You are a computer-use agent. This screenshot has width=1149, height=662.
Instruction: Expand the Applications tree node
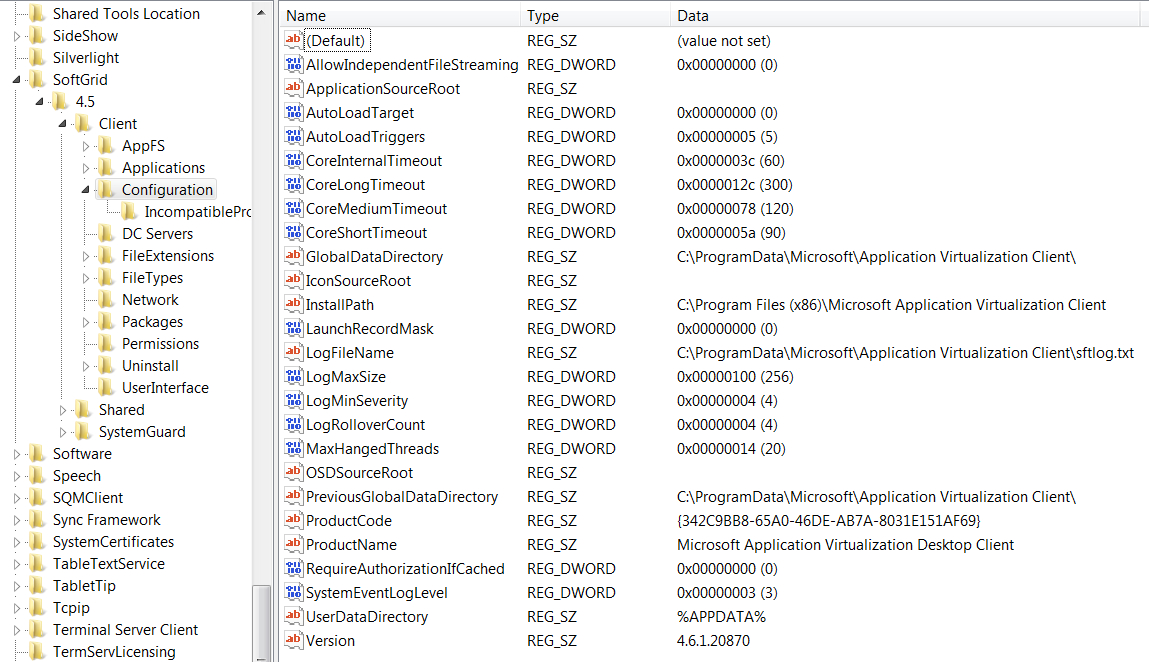tap(86, 168)
